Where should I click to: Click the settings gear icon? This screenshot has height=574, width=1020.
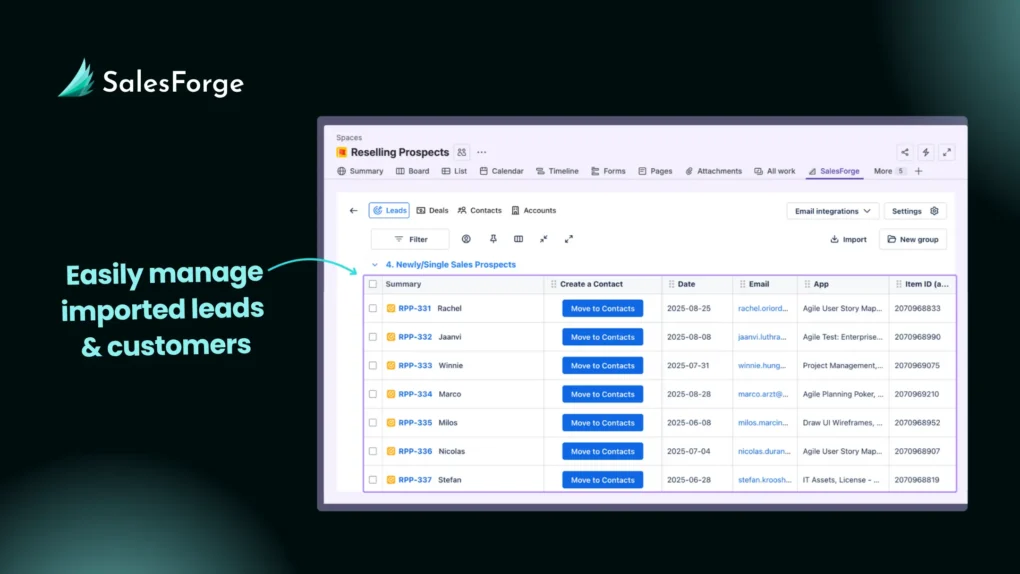[x=934, y=211]
